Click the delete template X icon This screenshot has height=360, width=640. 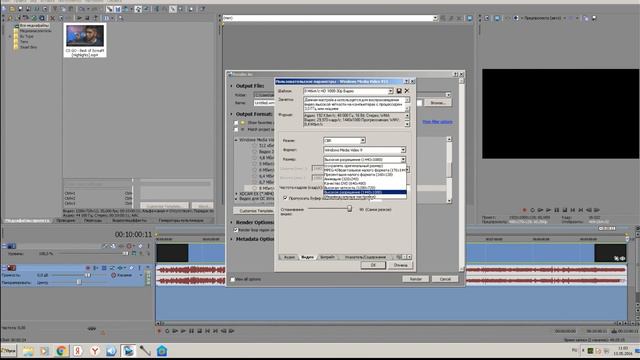407,91
